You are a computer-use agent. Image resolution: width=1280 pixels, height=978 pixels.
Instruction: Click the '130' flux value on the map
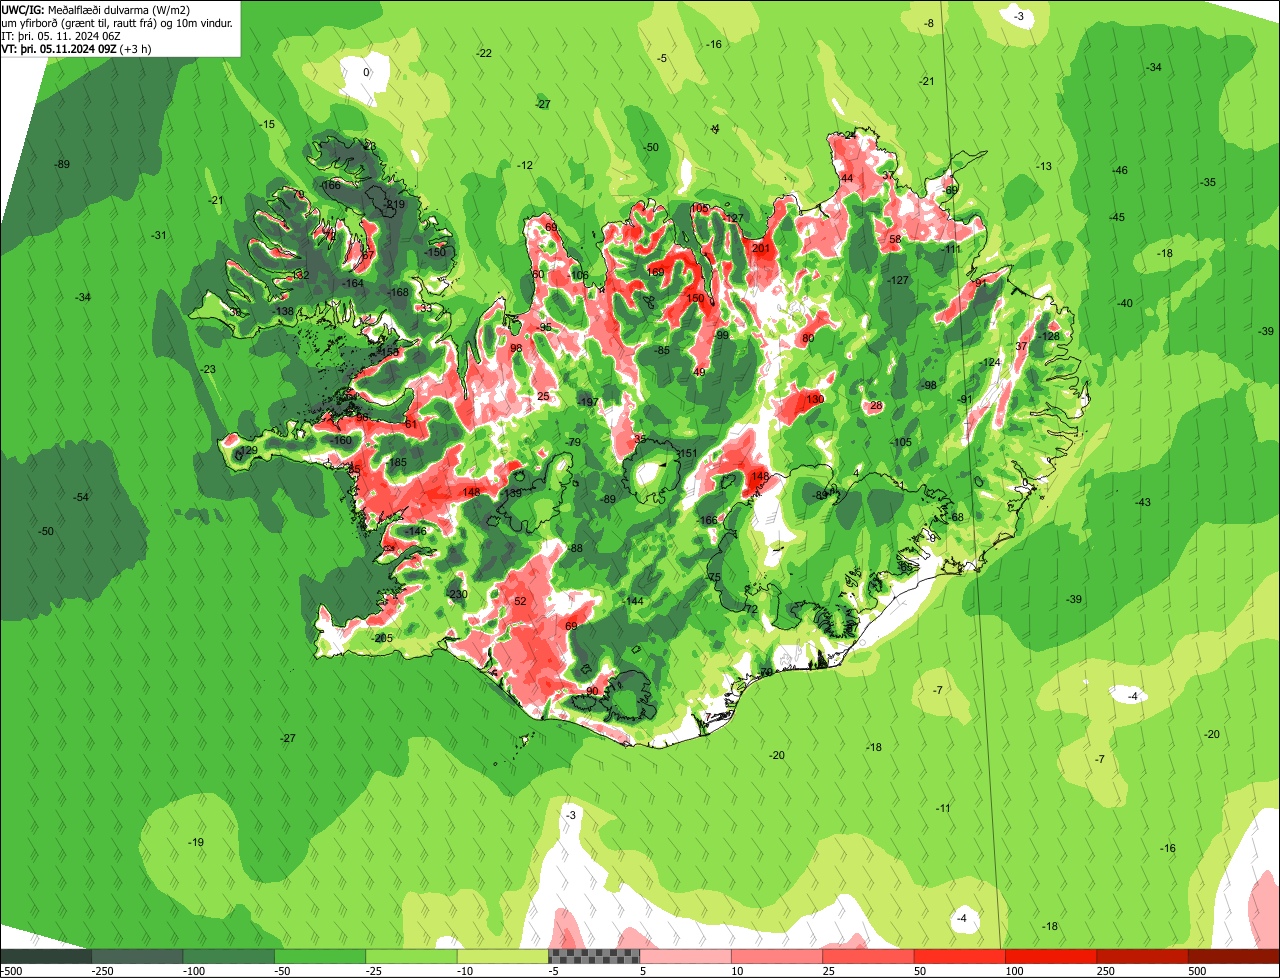(815, 399)
